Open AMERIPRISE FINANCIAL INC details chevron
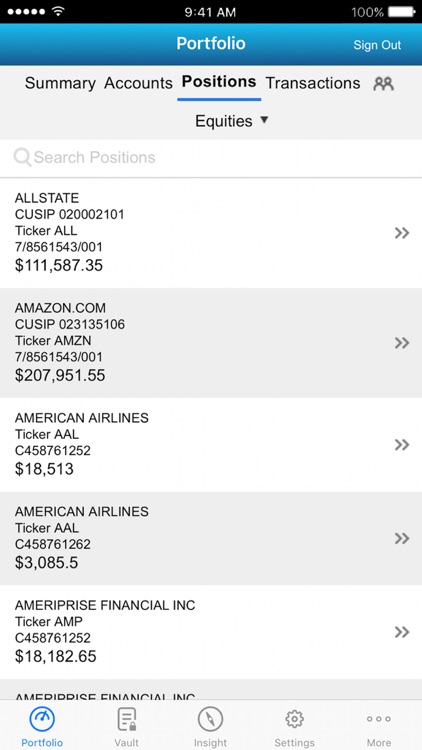422x750 pixels. (x=402, y=632)
